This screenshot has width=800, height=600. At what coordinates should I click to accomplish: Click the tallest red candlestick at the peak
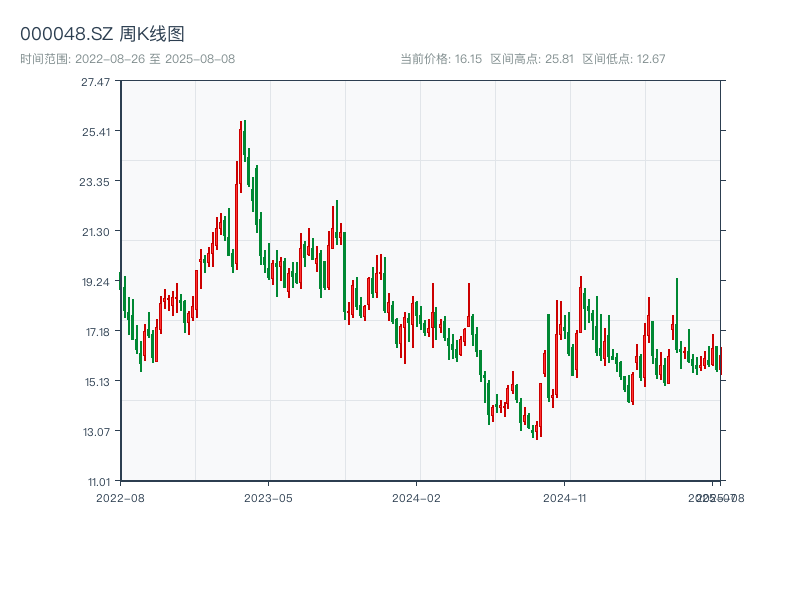[x=241, y=157]
